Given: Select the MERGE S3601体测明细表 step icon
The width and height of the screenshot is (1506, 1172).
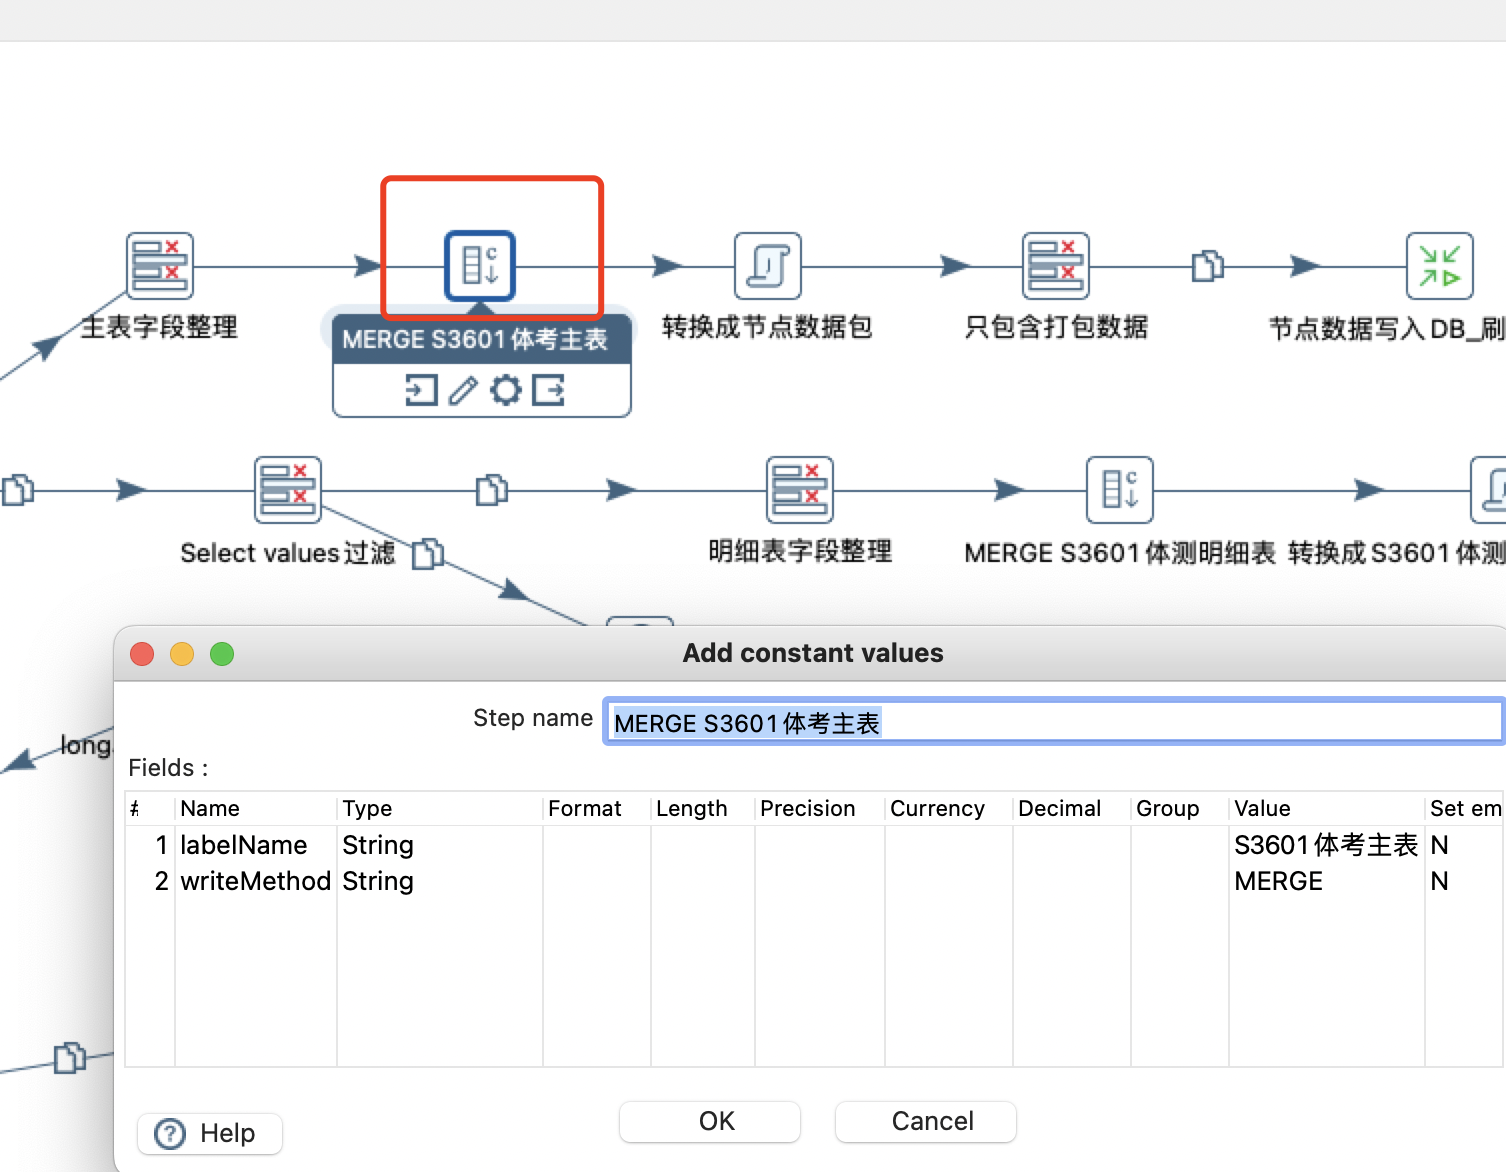Looking at the screenshot, I should tap(1120, 490).
